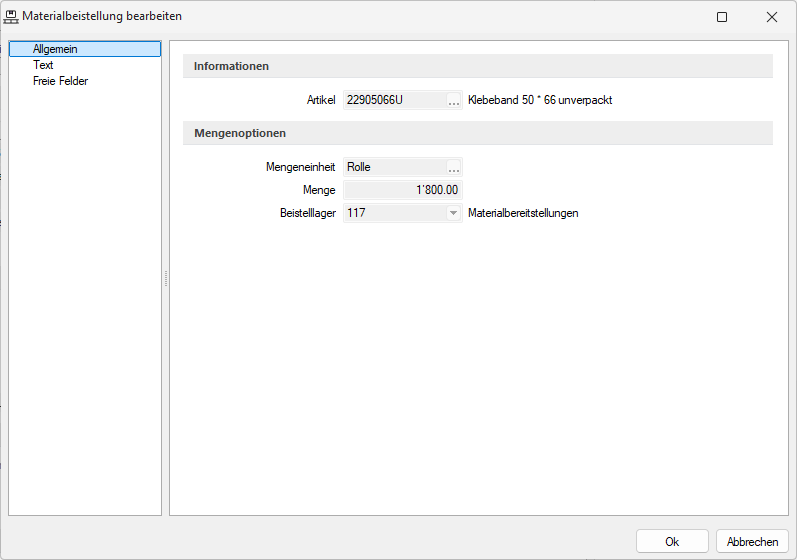The width and height of the screenshot is (797, 560).
Task: Click into the Mengeneinheit field Rolle
Action: [393, 167]
